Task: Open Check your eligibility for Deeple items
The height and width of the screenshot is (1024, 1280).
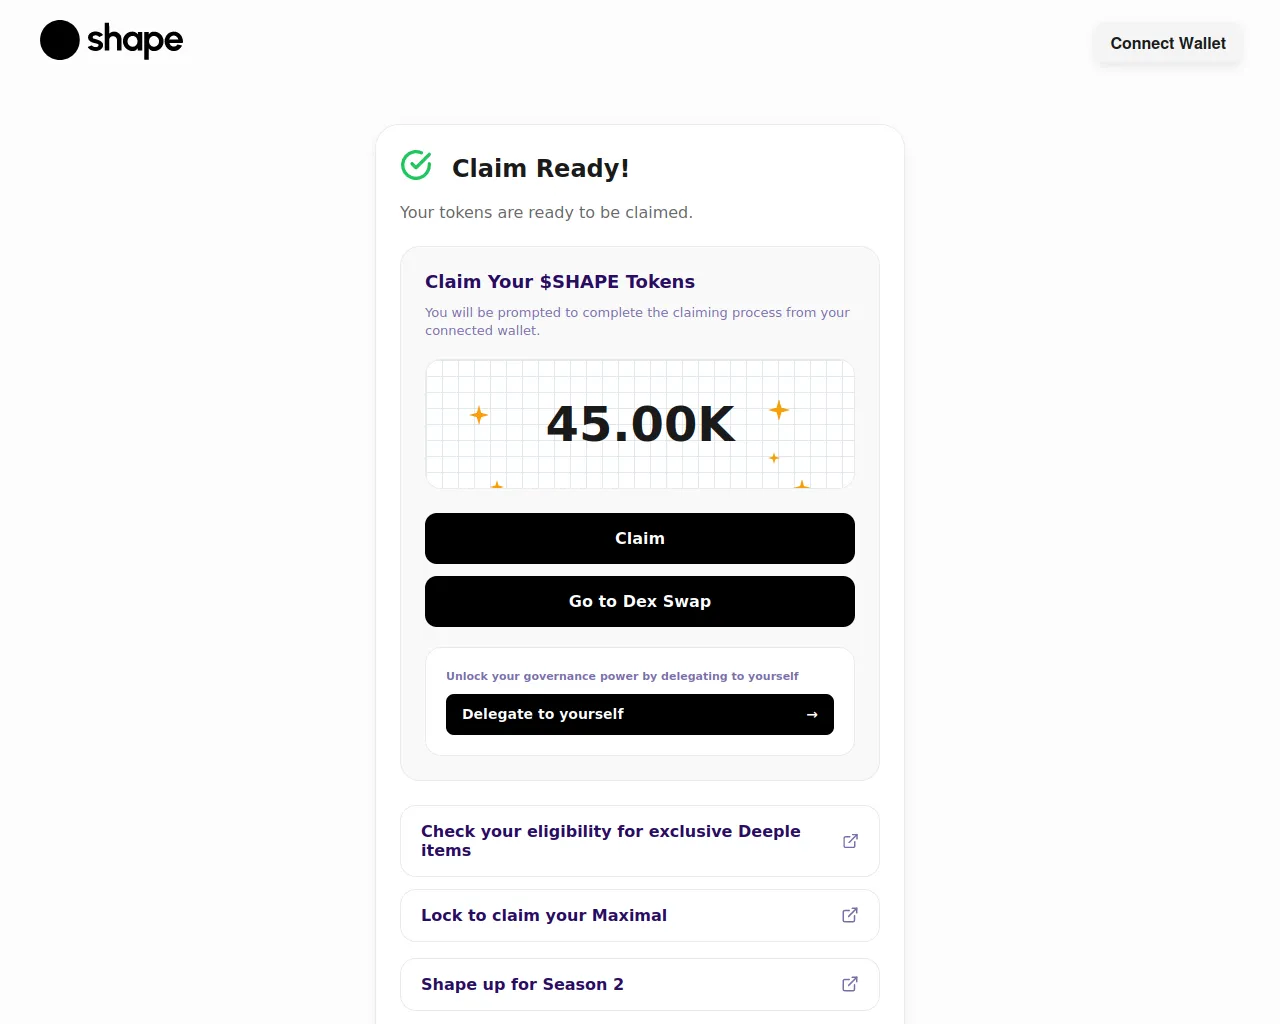Action: 610,840
